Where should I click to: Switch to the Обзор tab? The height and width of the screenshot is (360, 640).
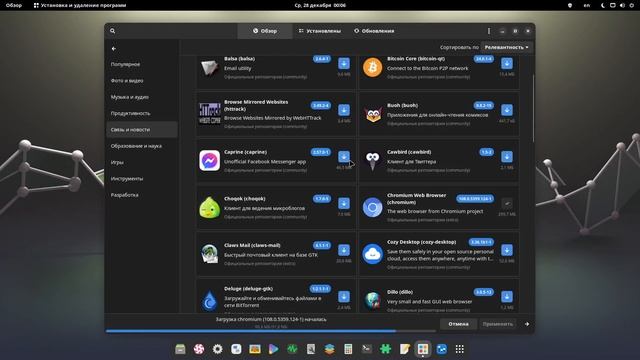265,31
